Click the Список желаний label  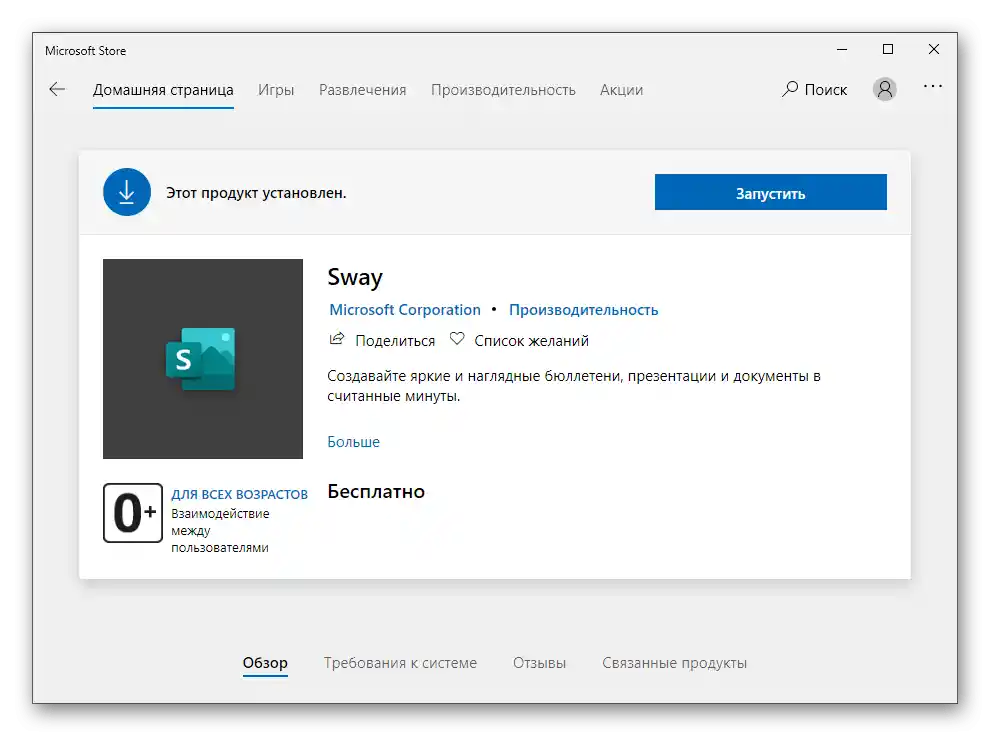(532, 341)
